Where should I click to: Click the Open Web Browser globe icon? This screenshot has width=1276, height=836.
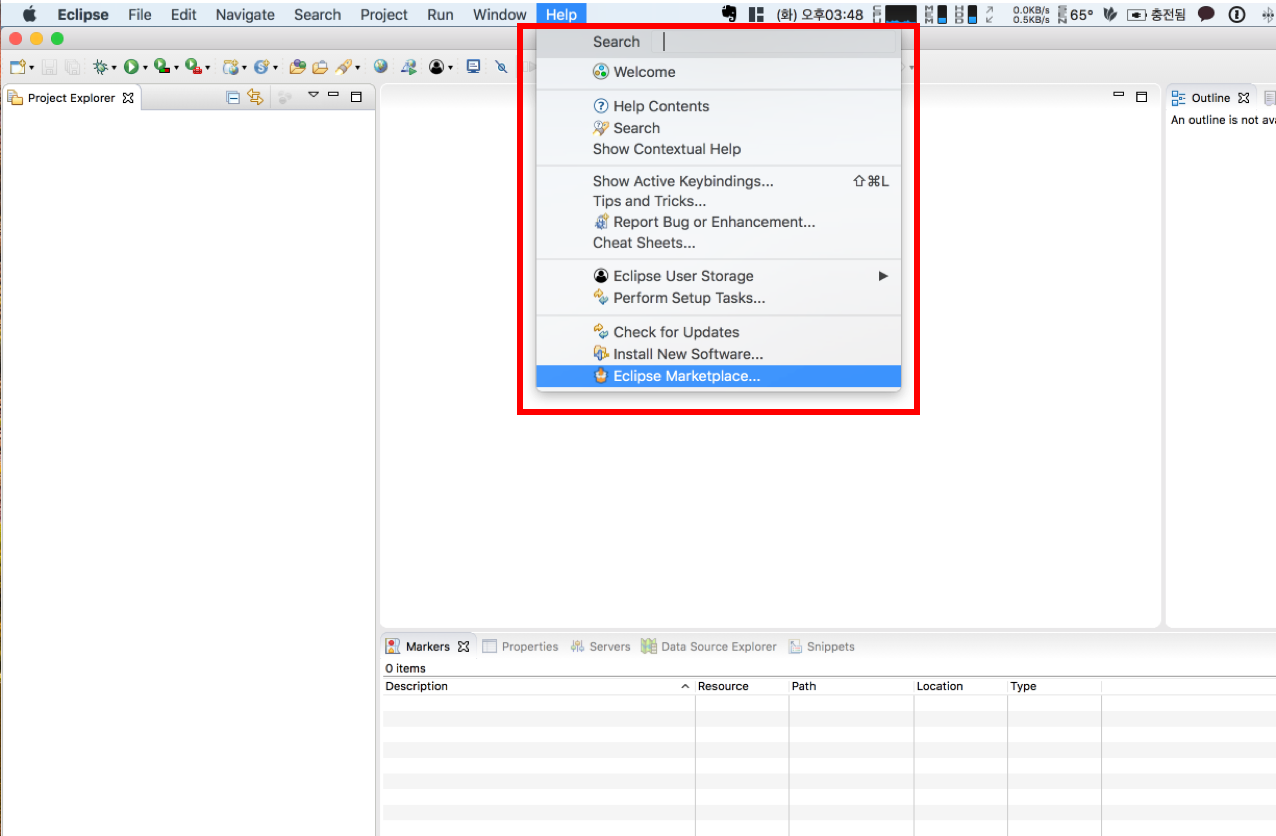[380, 67]
